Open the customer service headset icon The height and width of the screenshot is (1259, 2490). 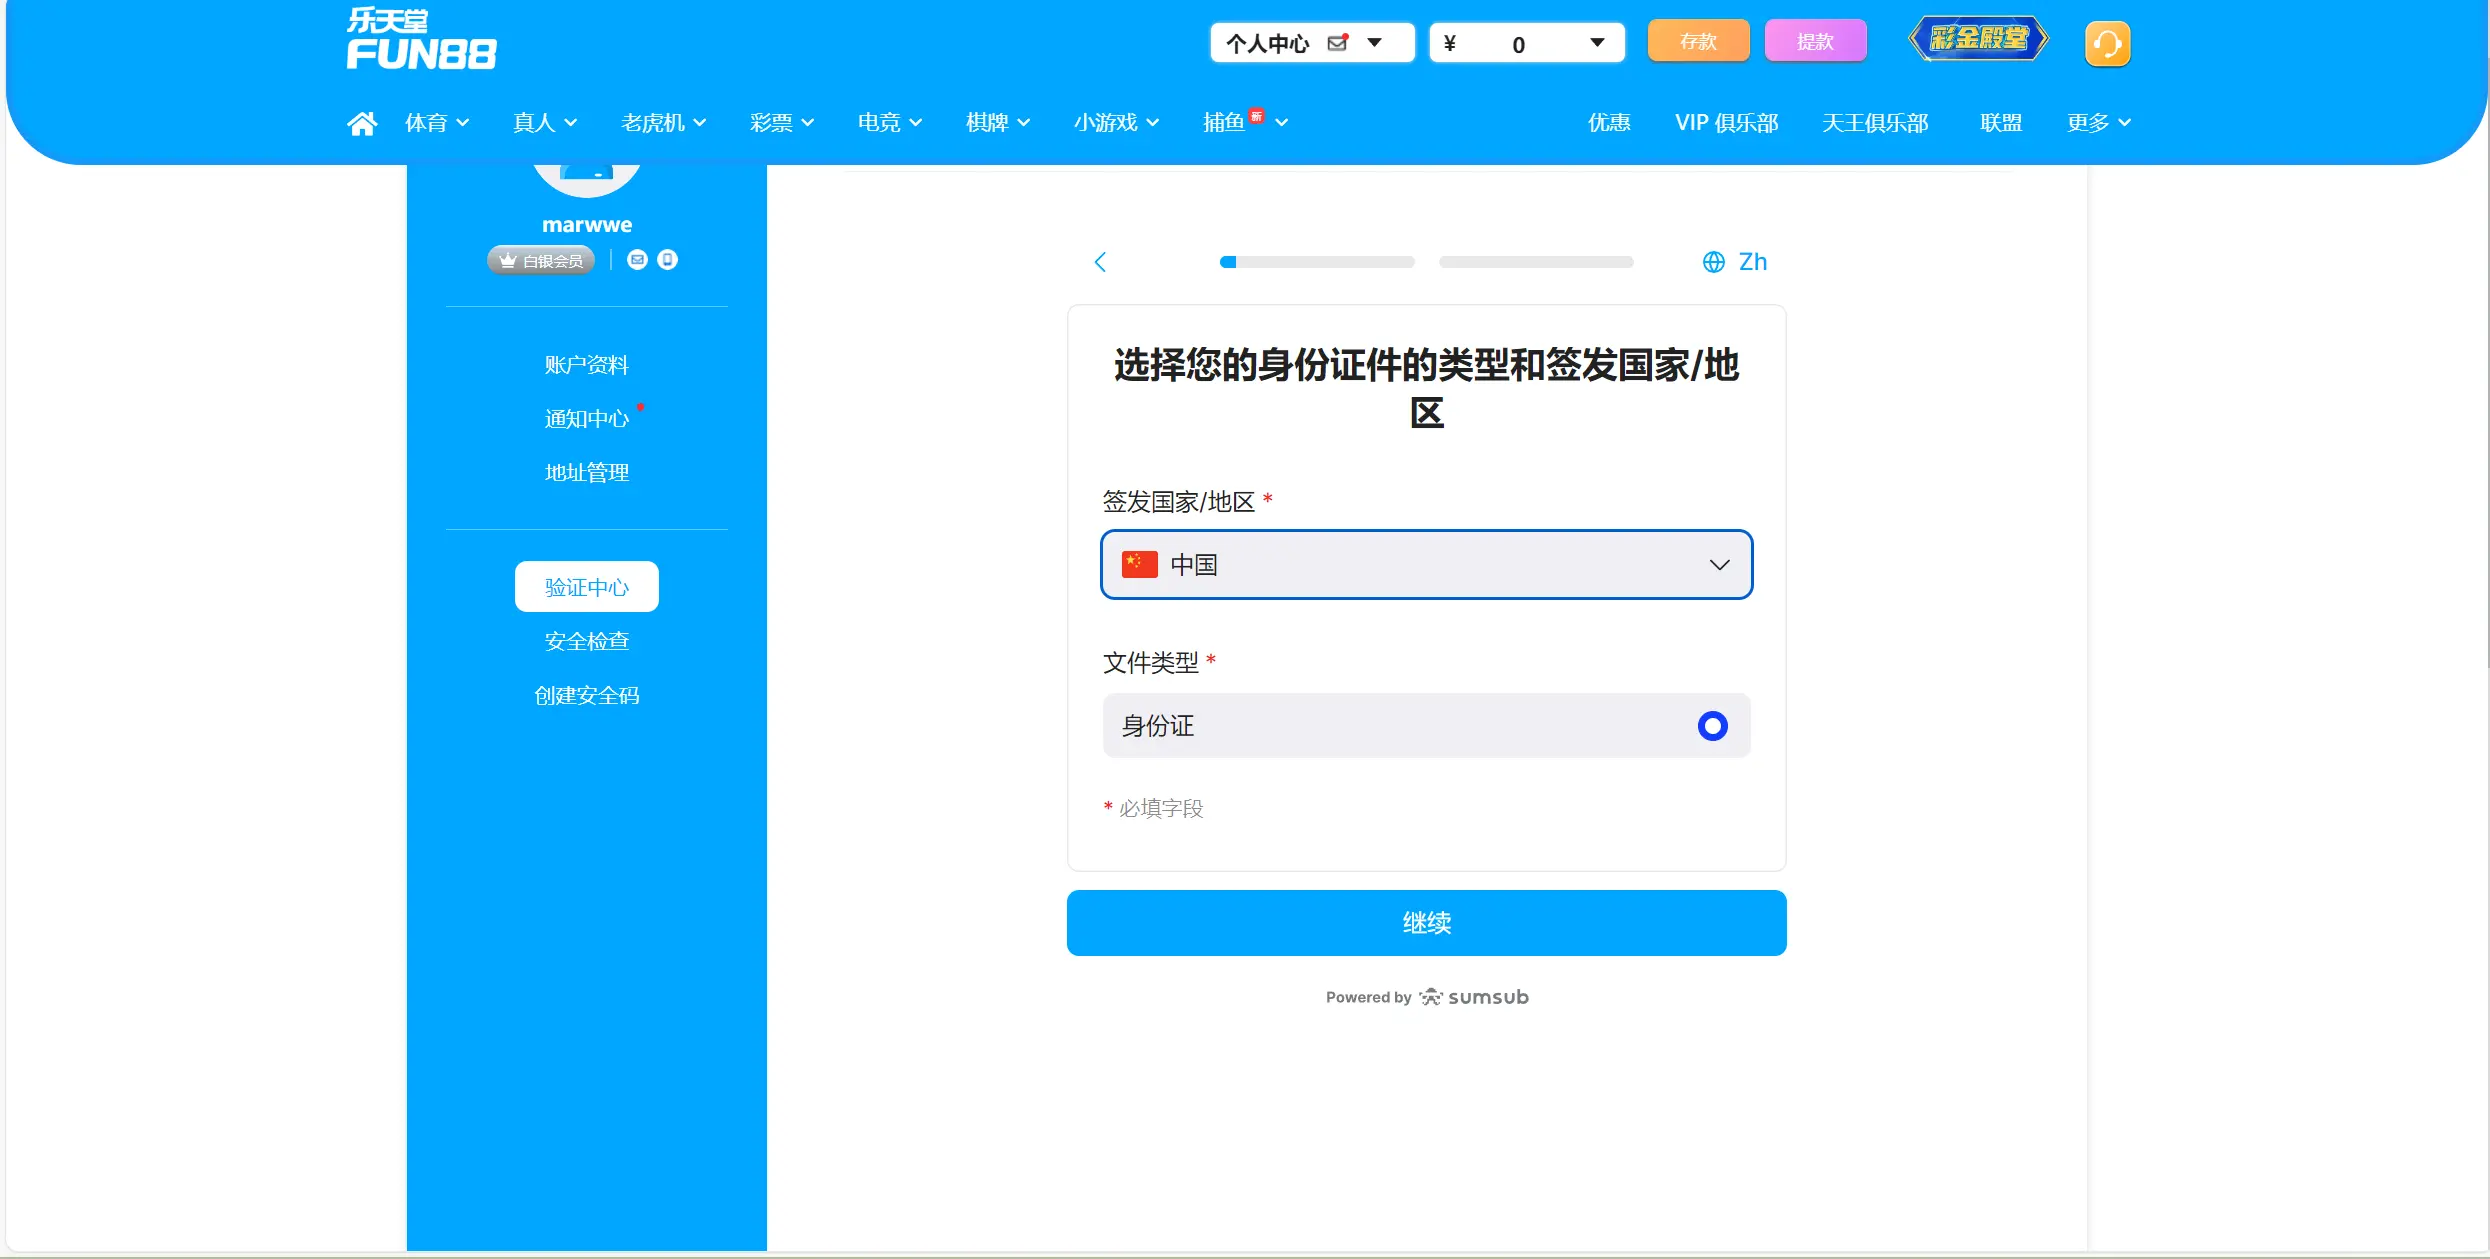(2108, 42)
